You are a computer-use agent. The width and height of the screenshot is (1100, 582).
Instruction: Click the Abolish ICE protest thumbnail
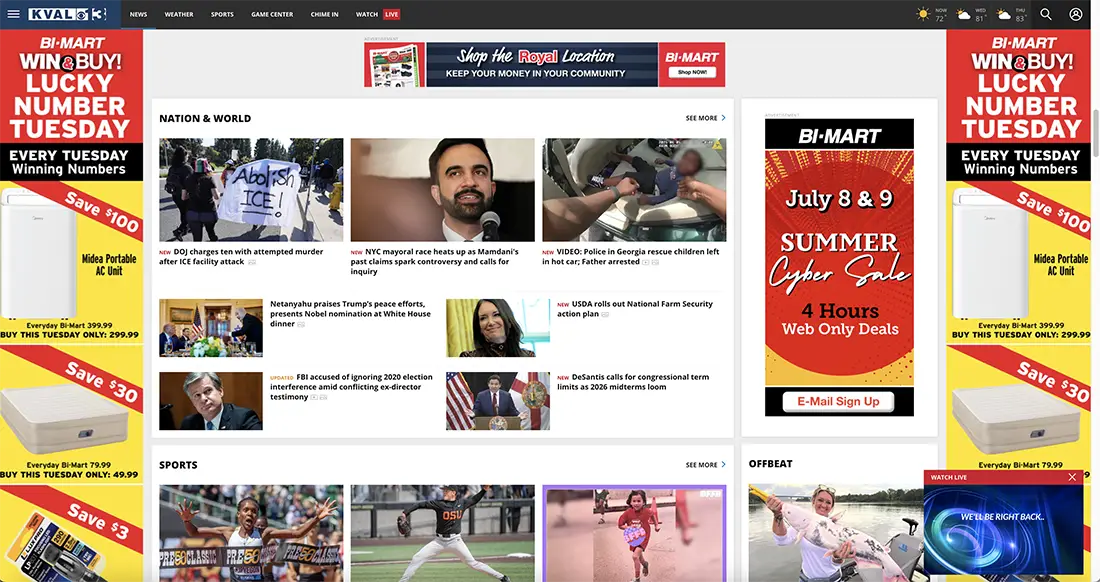[x=251, y=190]
